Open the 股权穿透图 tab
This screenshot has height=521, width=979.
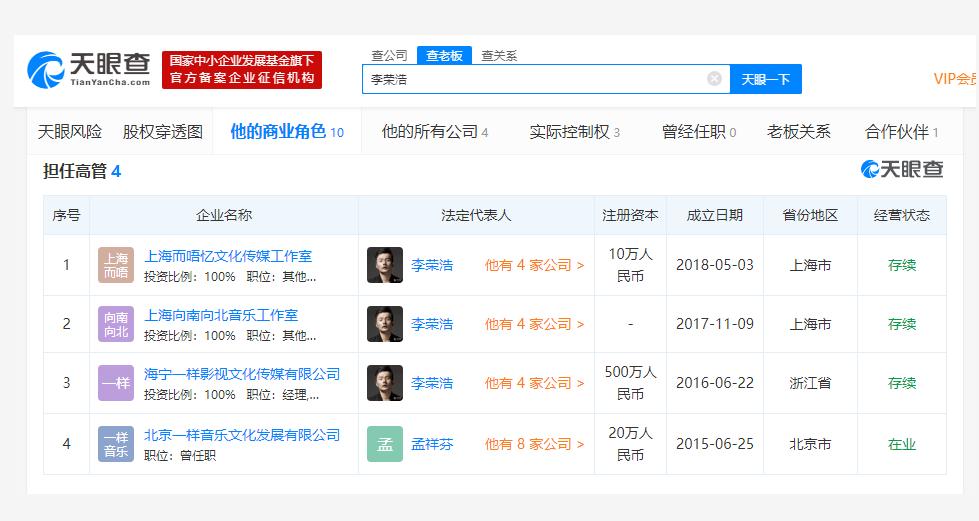(x=162, y=132)
